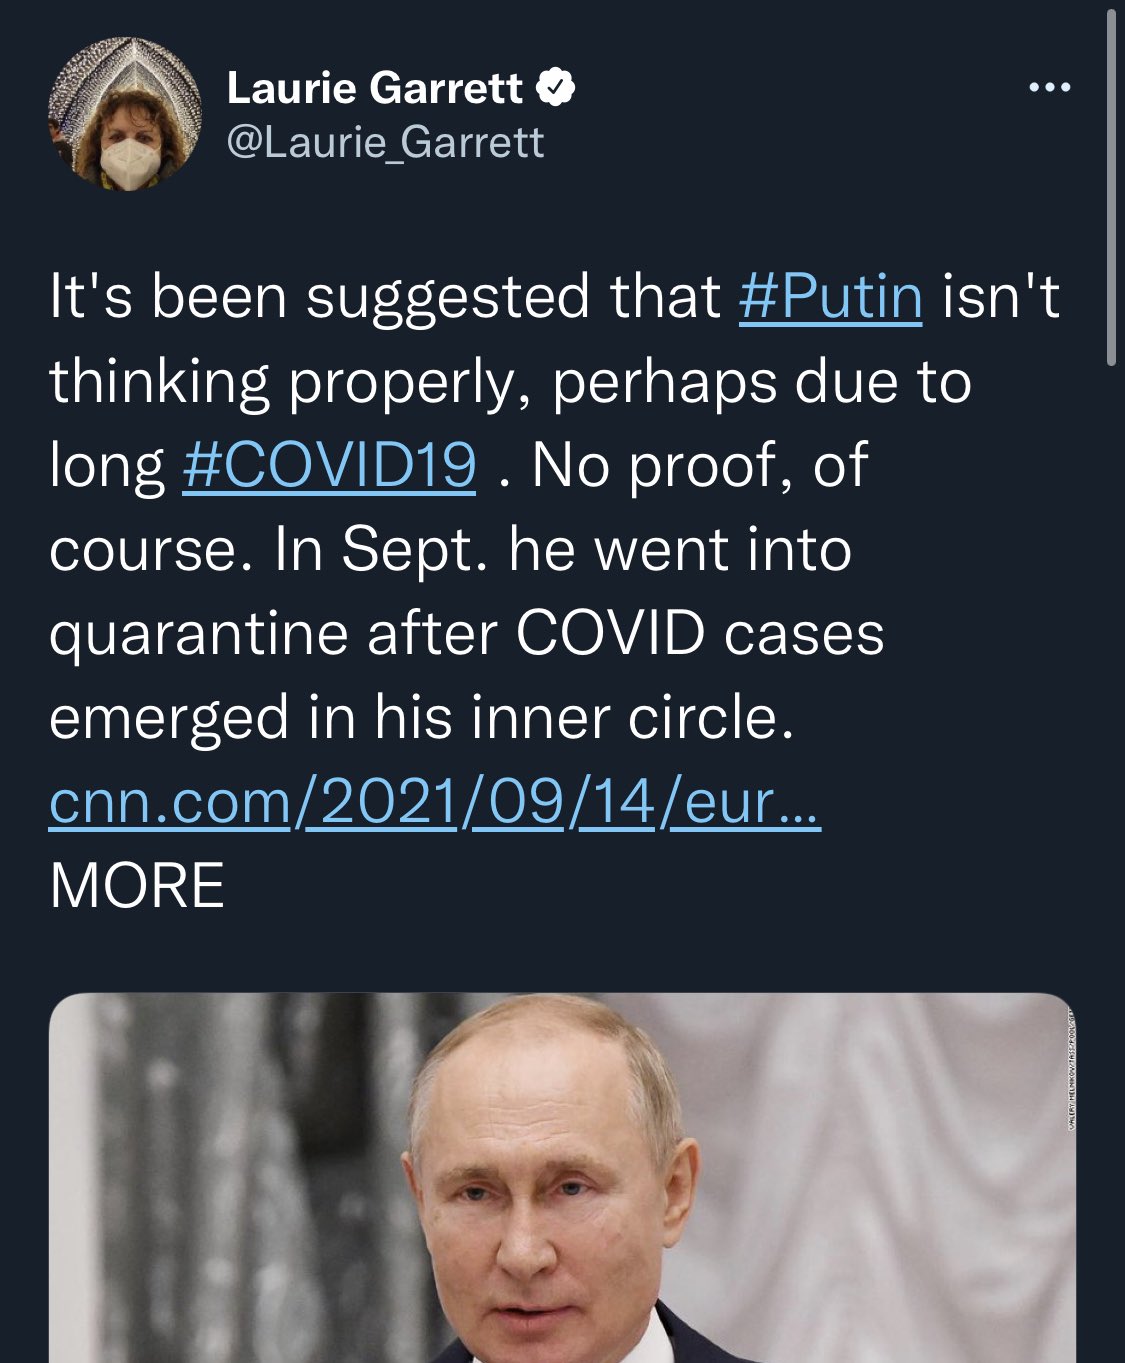Expand the tweet with MORE
The image size is (1125, 1363).
[x=137, y=885]
